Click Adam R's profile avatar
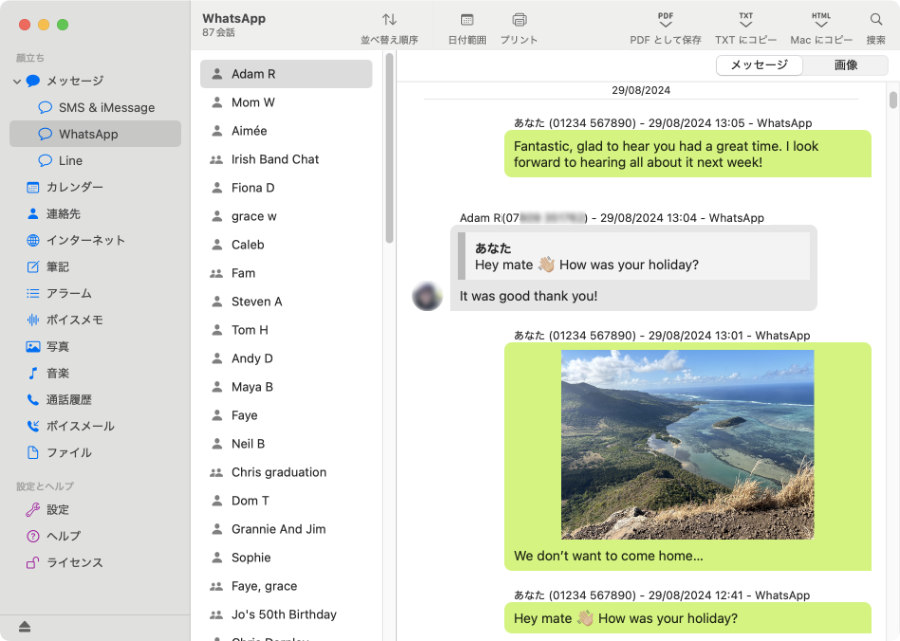The image size is (900, 641). [x=427, y=296]
